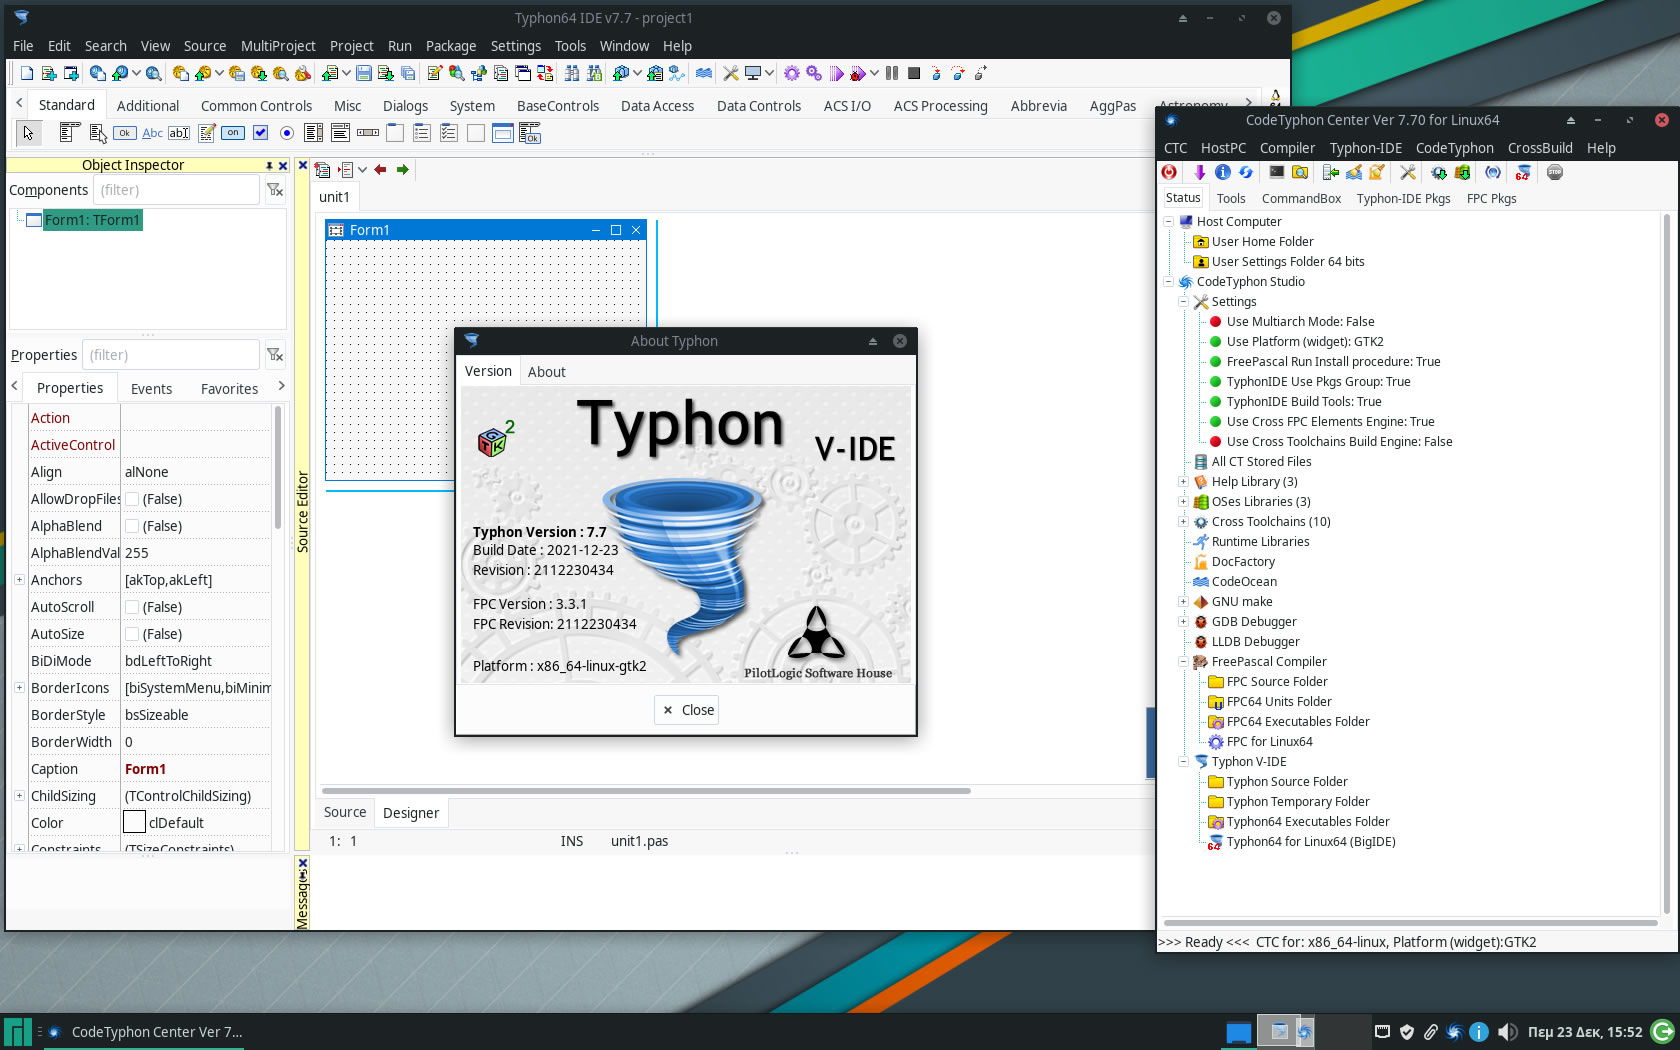Toggle the AllowDropFiles checkbox

coord(132,499)
